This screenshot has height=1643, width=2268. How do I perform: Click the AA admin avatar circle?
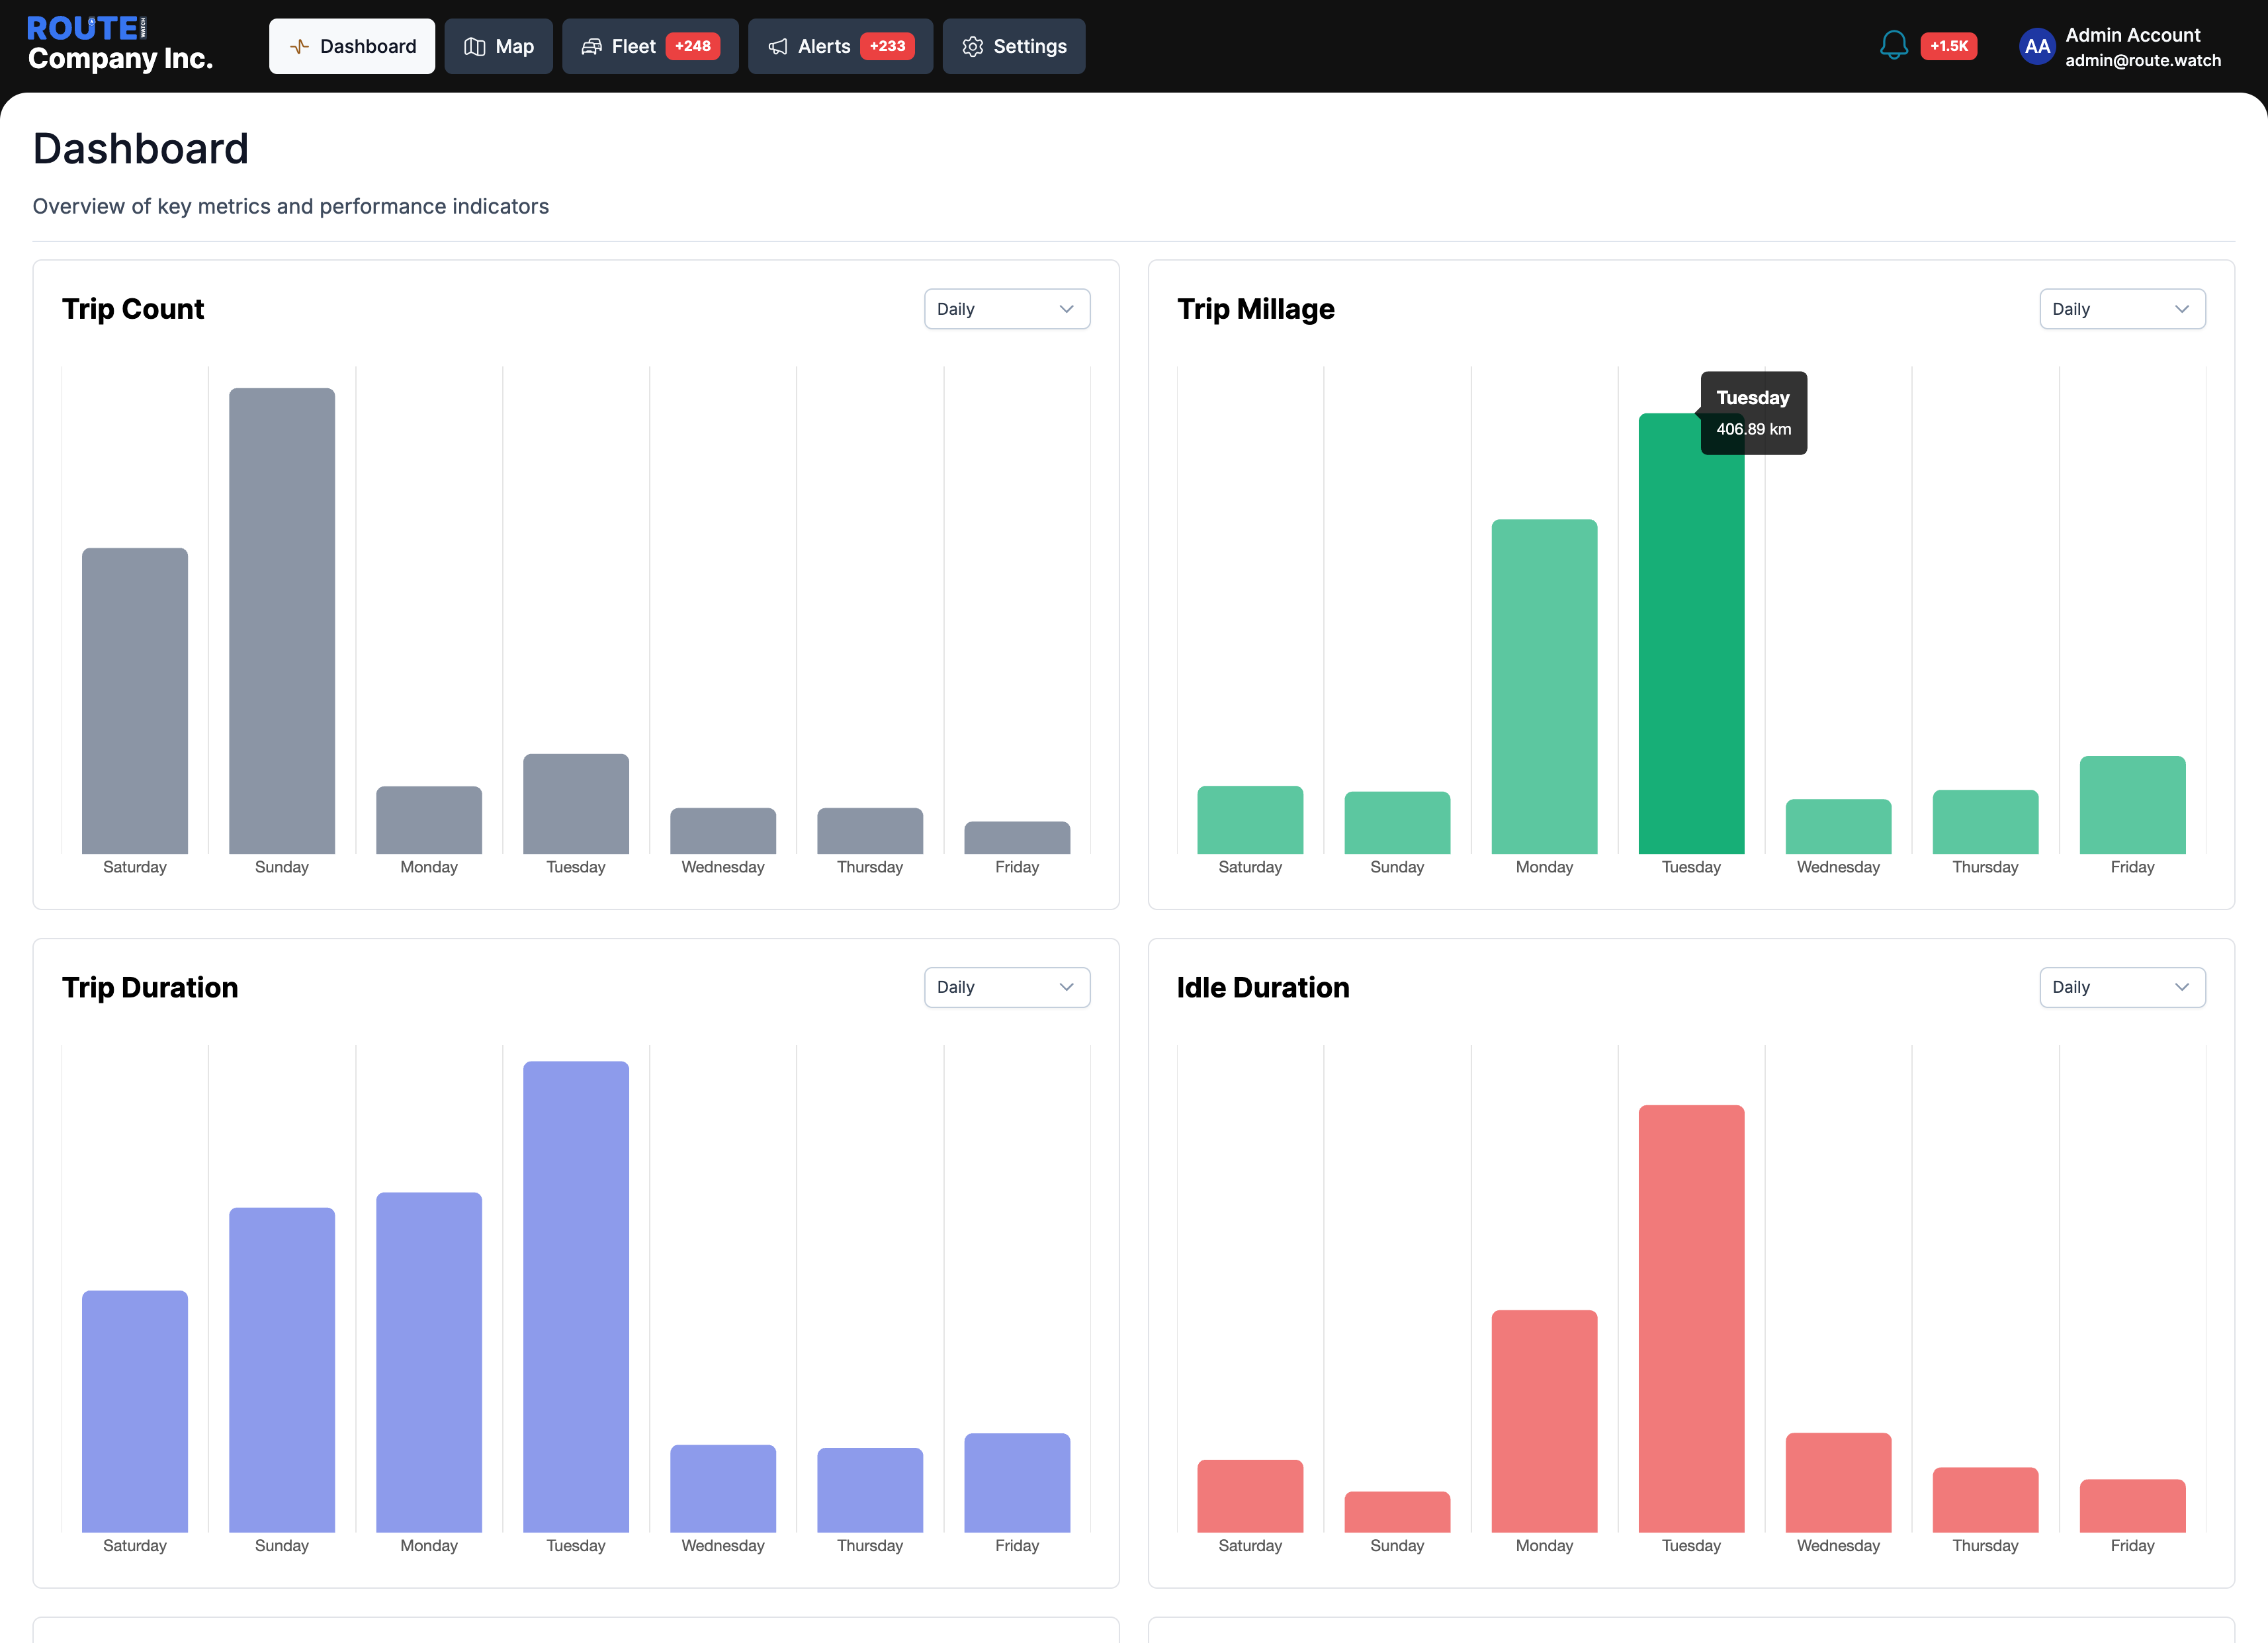point(2036,46)
